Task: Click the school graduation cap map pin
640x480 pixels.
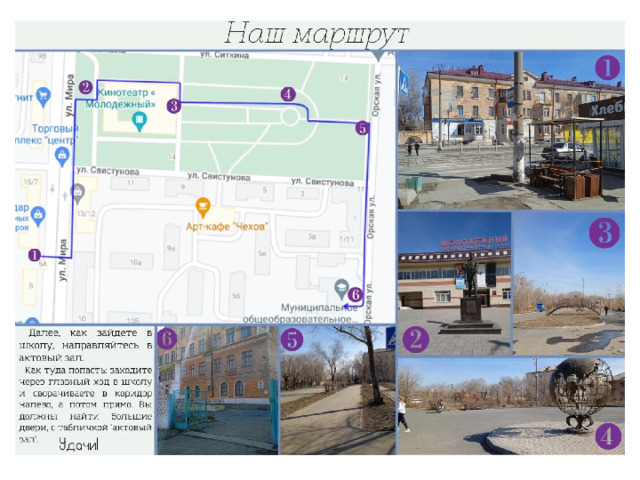Action: [341, 289]
